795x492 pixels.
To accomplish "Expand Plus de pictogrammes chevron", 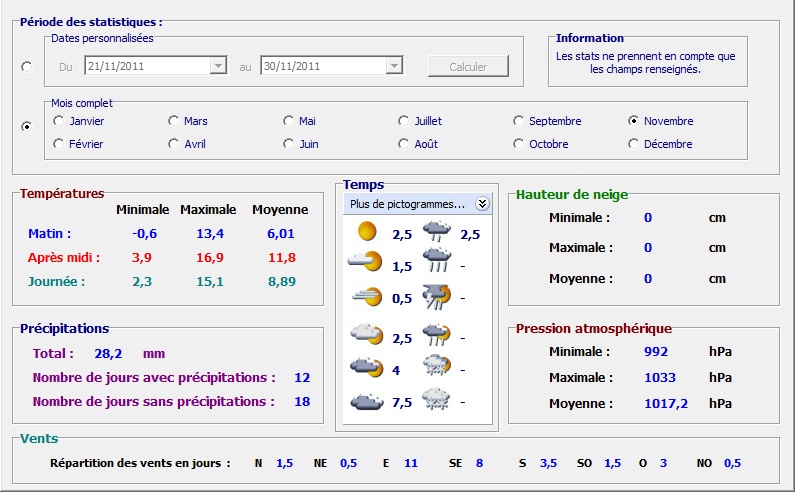I will (x=482, y=204).
